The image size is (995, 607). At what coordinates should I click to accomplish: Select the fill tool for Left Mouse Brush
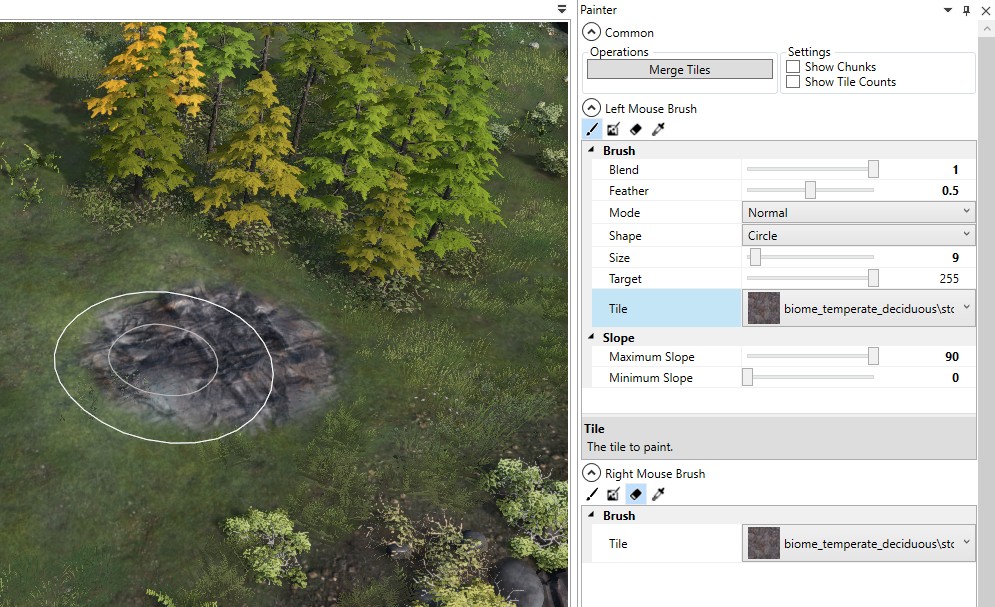click(x=613, y=129)
